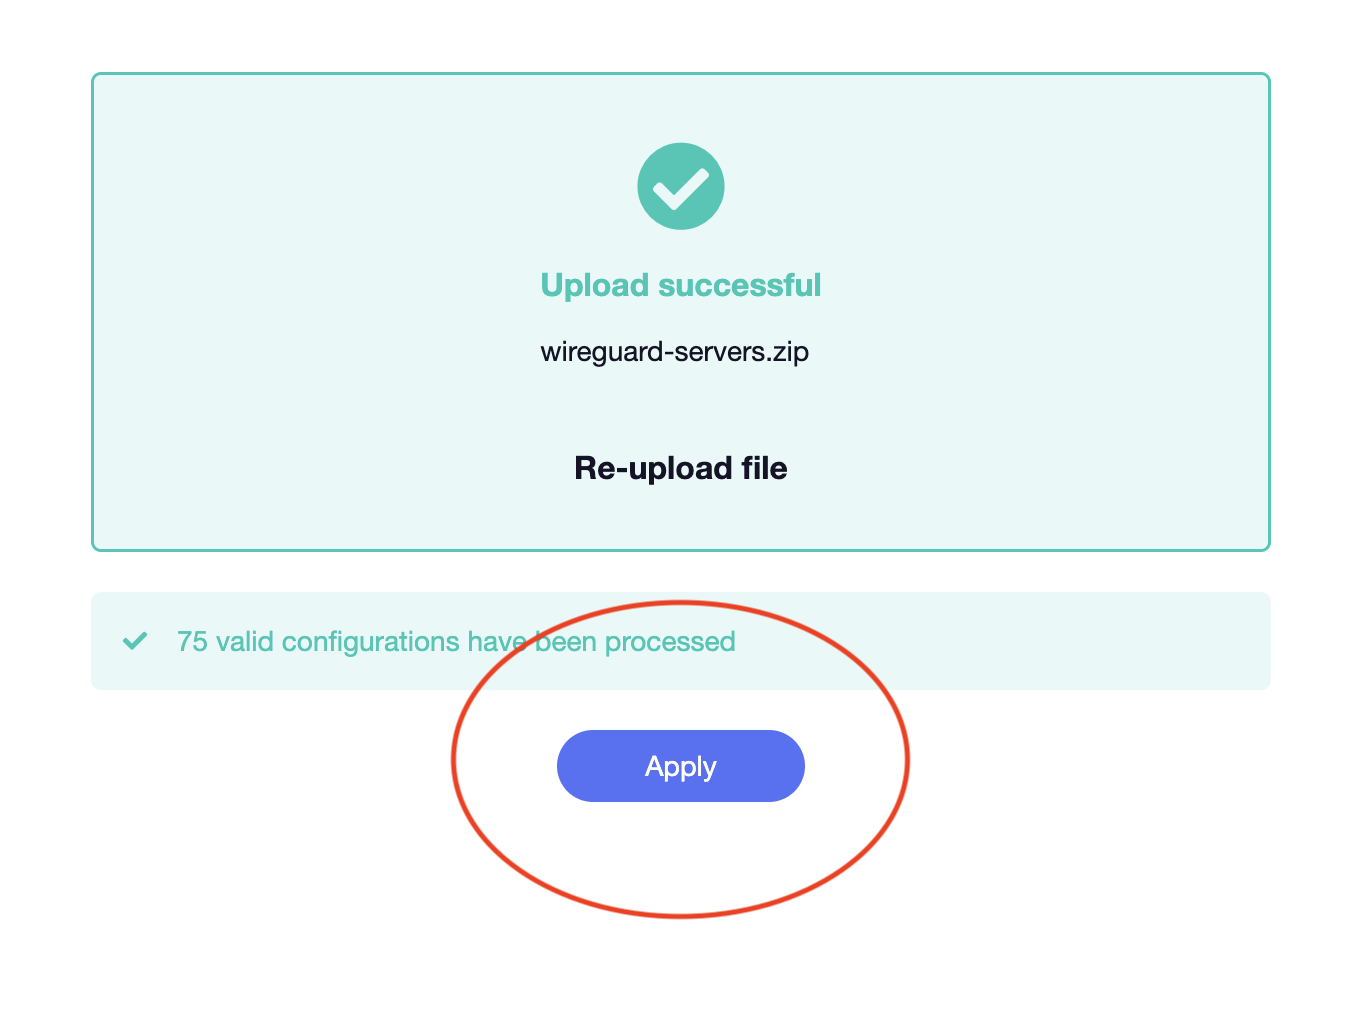Viewport: 1367px width, 1015px height.
Task: Click the bold 'Re-upload file' text
Action: click(680, 468)
